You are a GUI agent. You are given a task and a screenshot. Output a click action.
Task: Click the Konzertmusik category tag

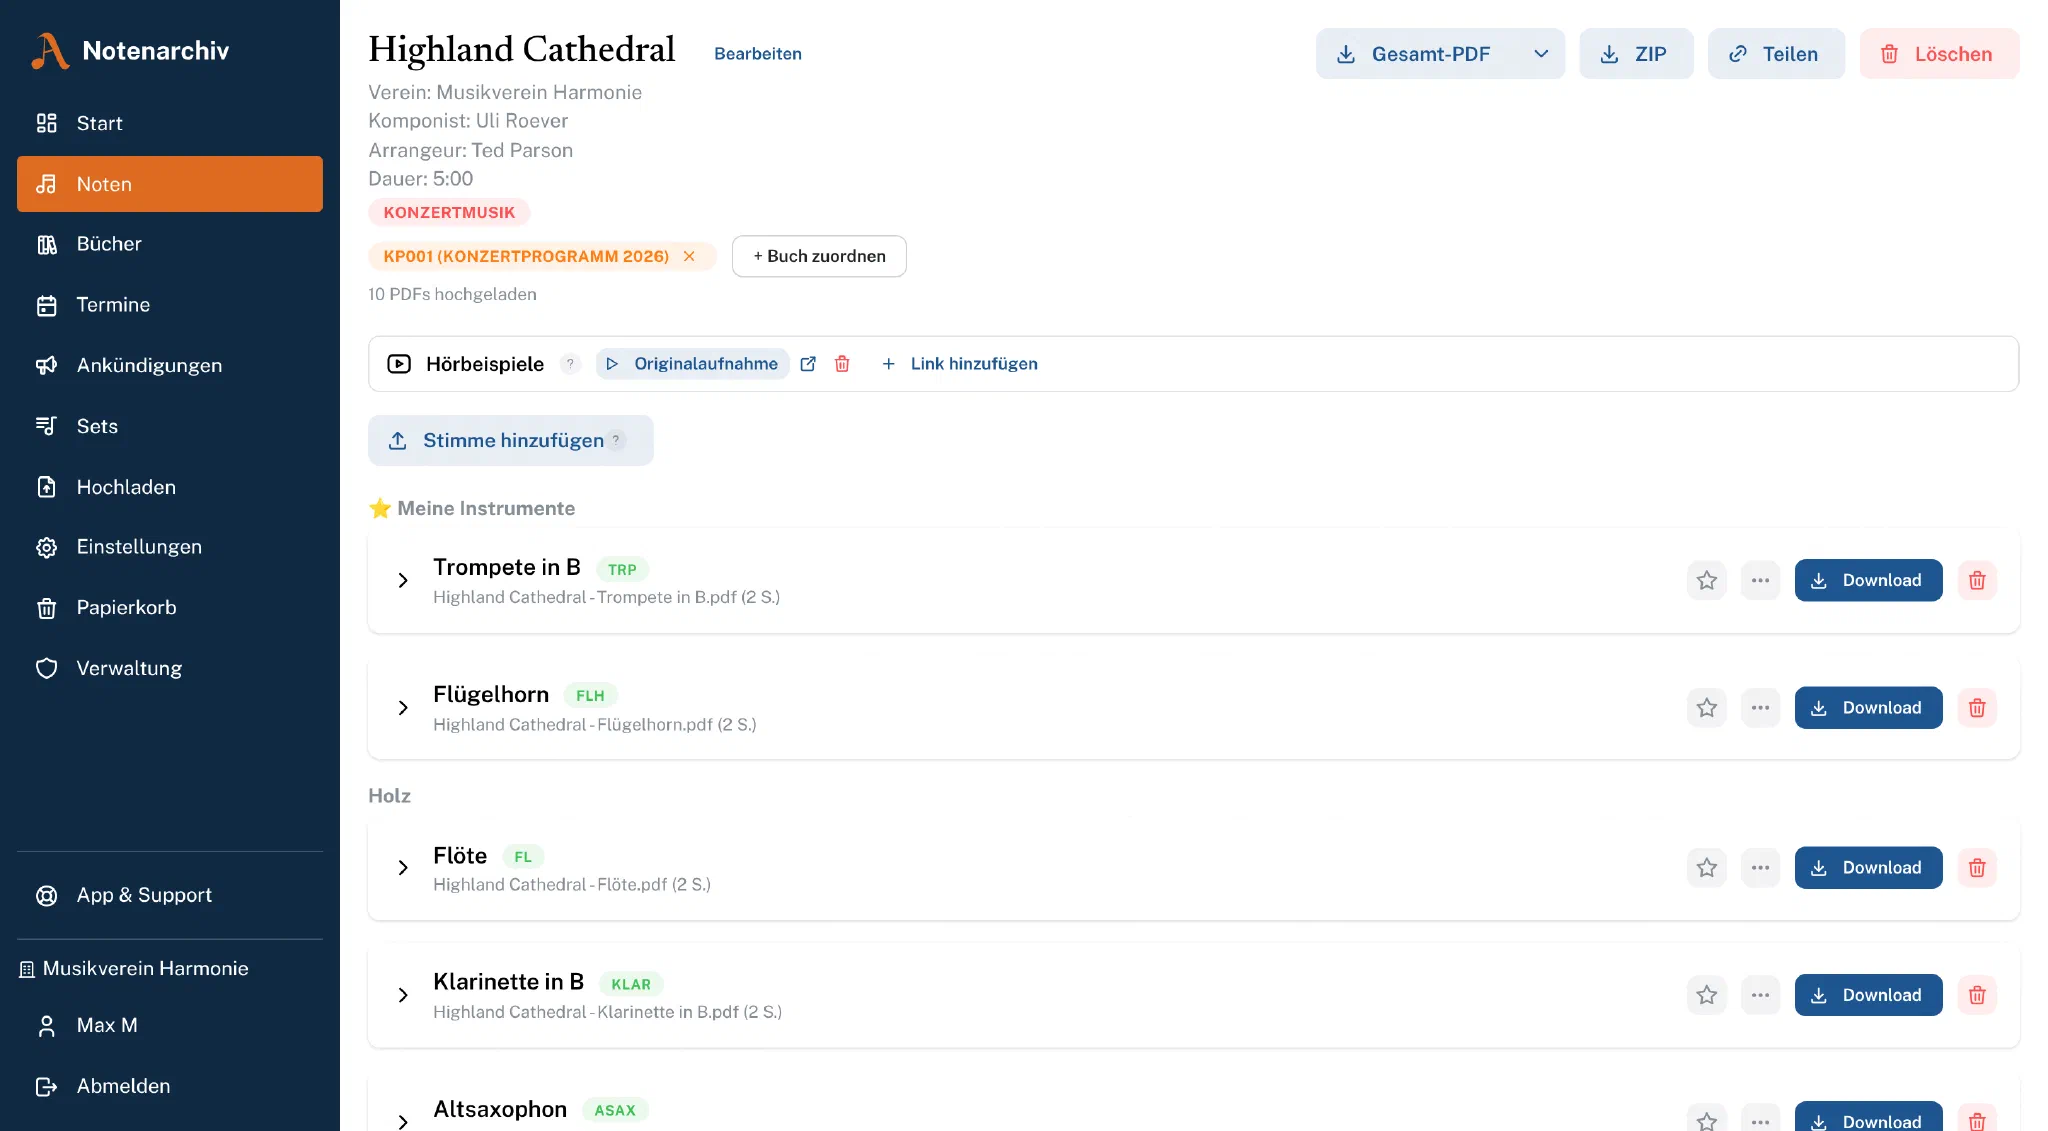tap(449, 212)
